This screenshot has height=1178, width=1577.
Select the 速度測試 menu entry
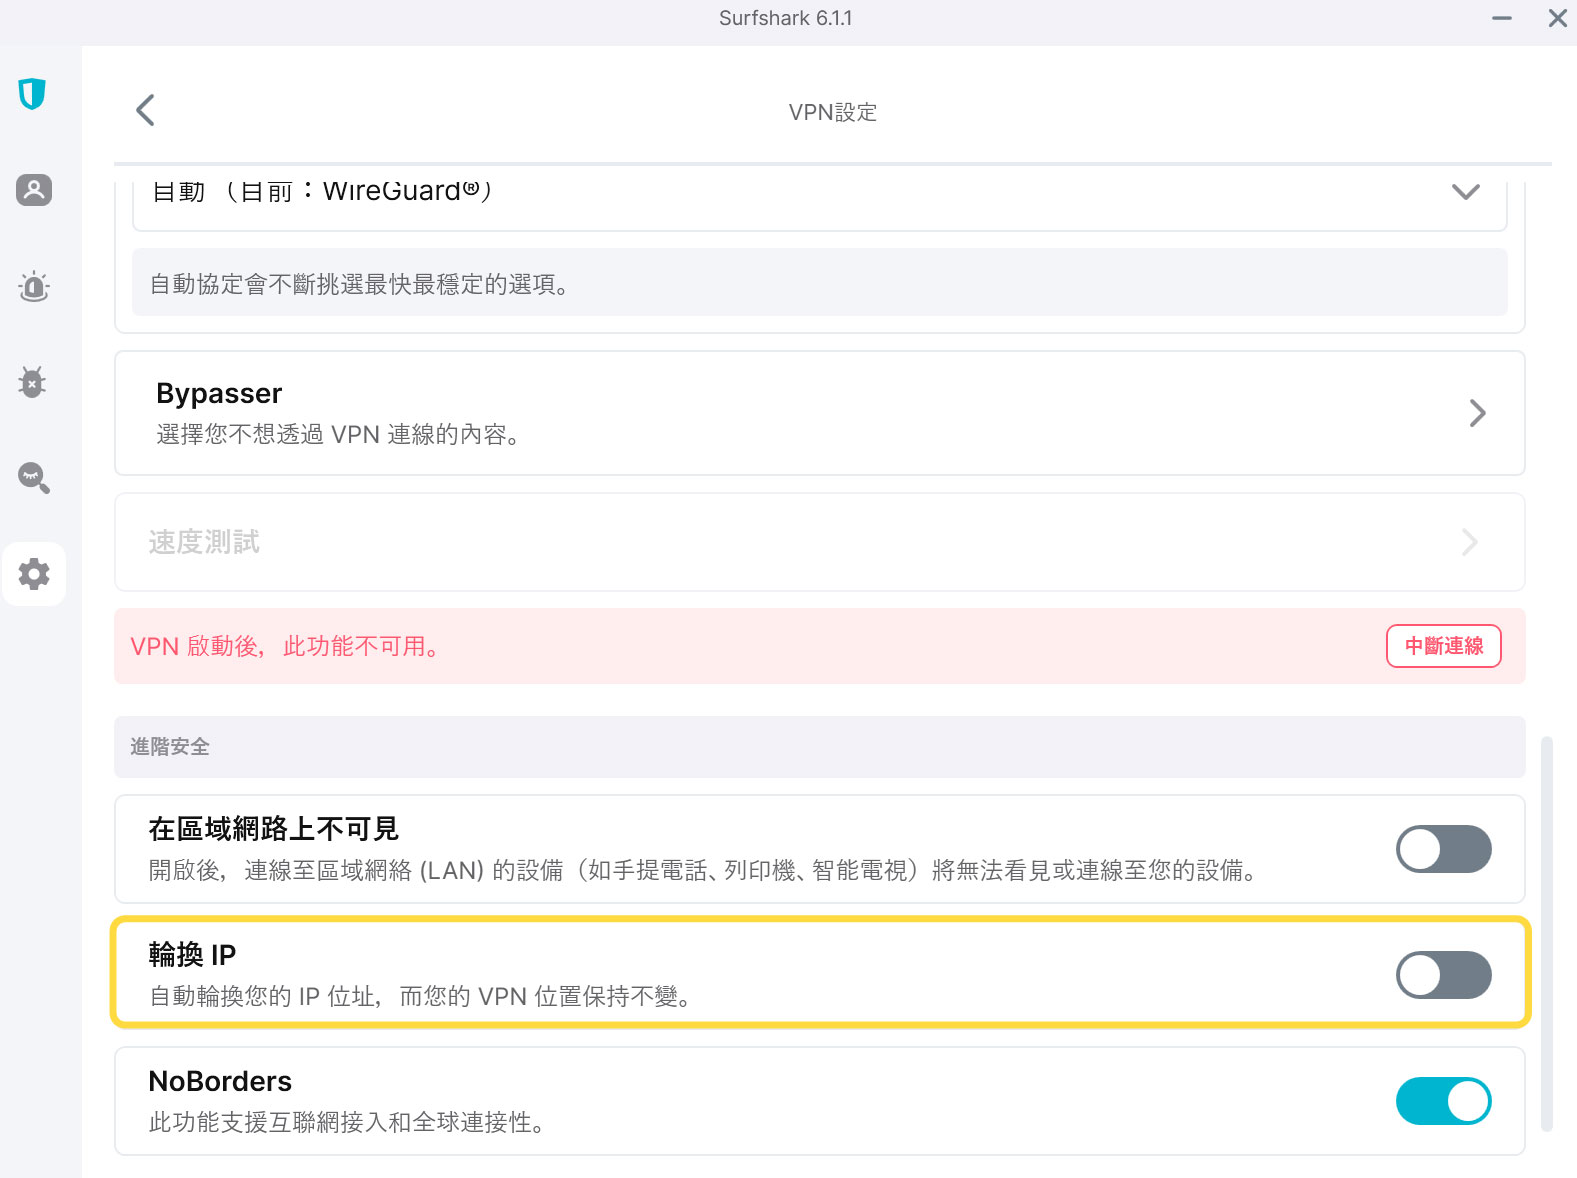(204, 542)
